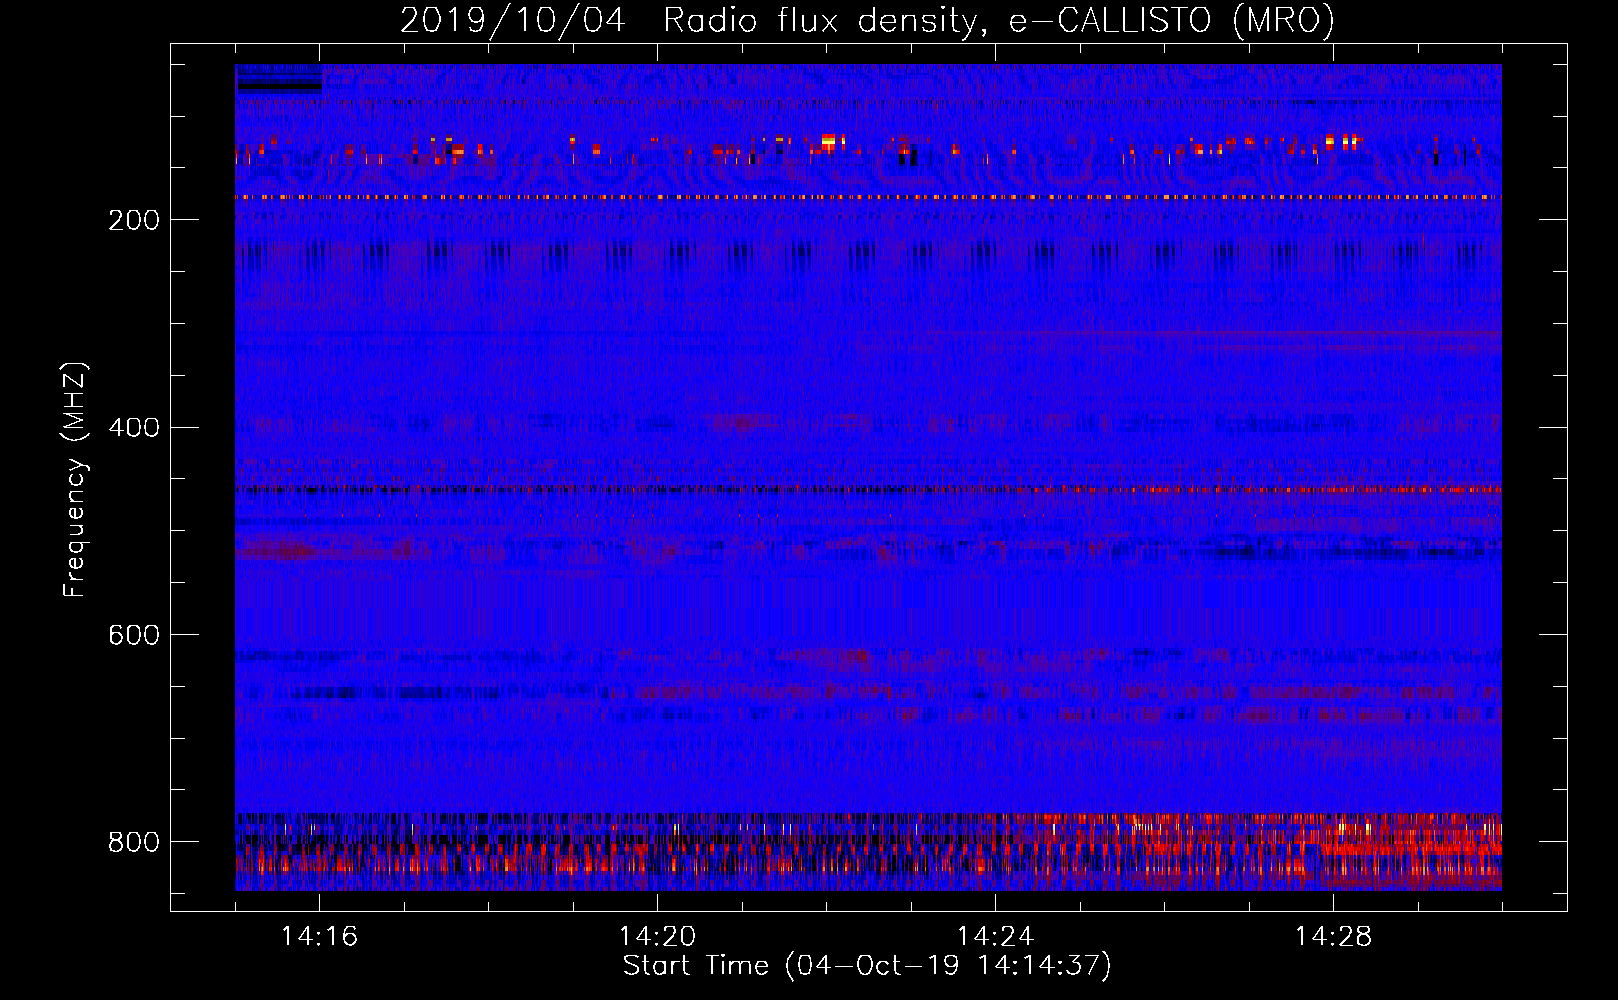1618x1000 pixels.
Task: Click the plot title 'Radio flux density, e-CALLISTO (MRO)'
Action: pos(998,21)
